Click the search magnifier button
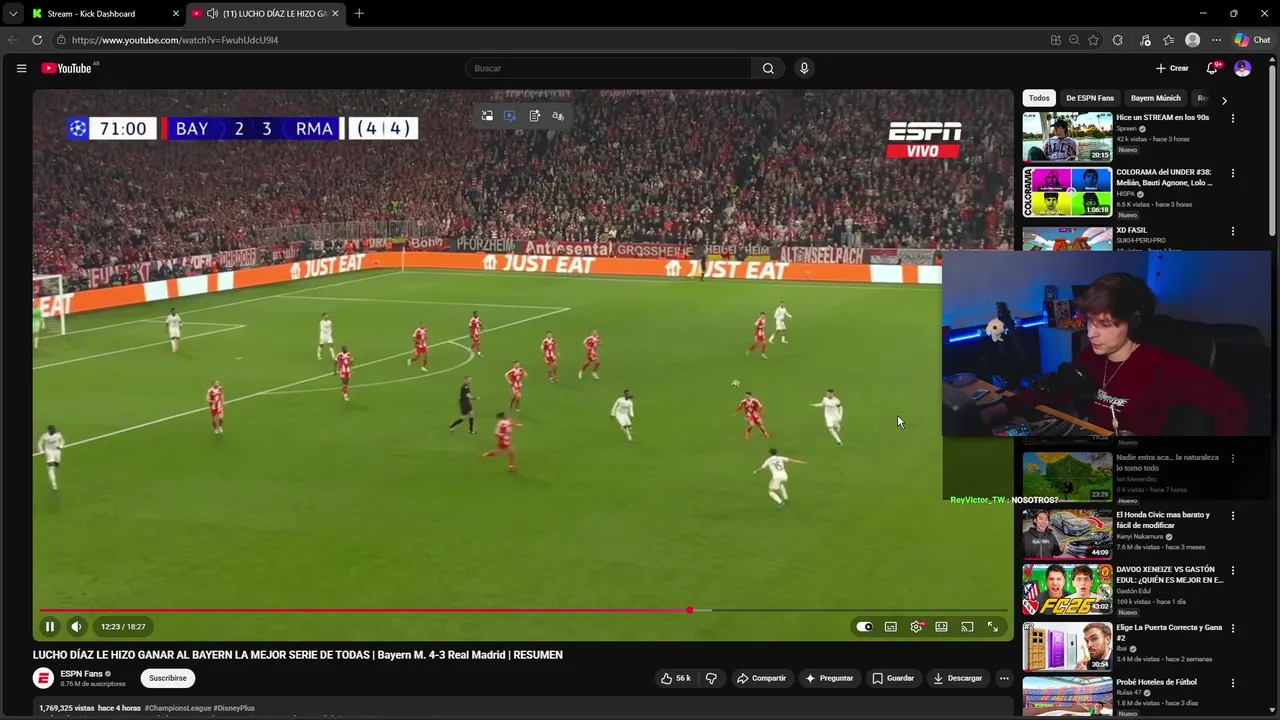1280x720 pixels. (768, 68)
